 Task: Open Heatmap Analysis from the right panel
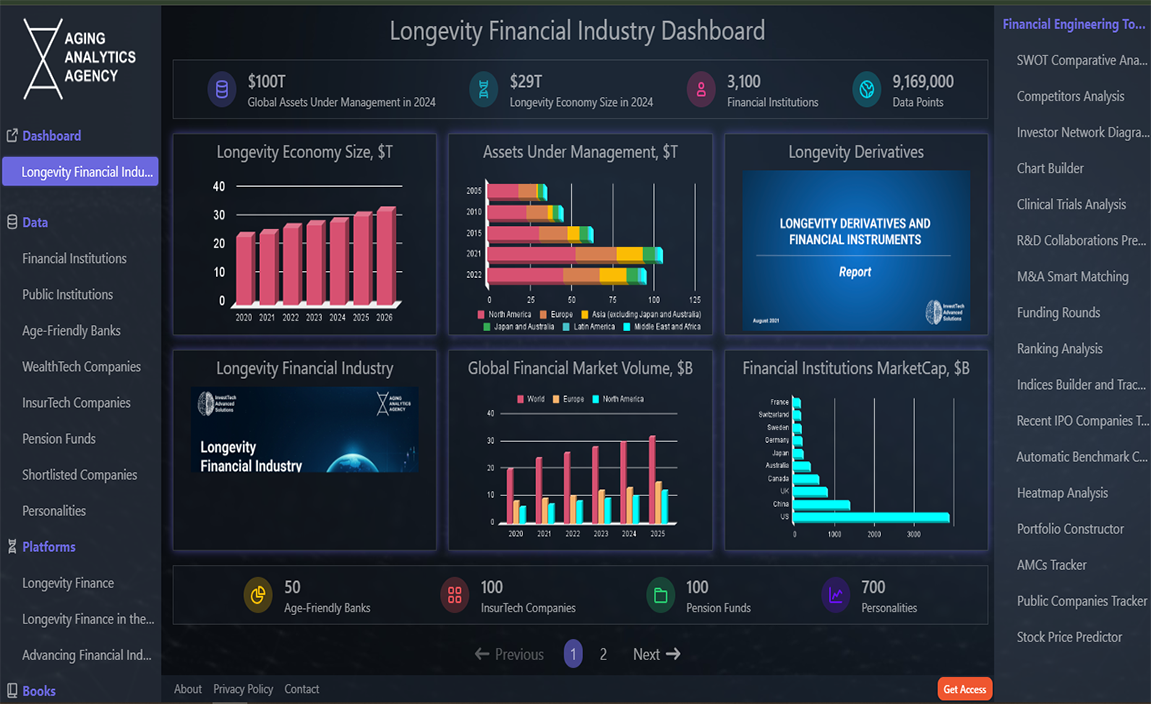coord(1062,493)
